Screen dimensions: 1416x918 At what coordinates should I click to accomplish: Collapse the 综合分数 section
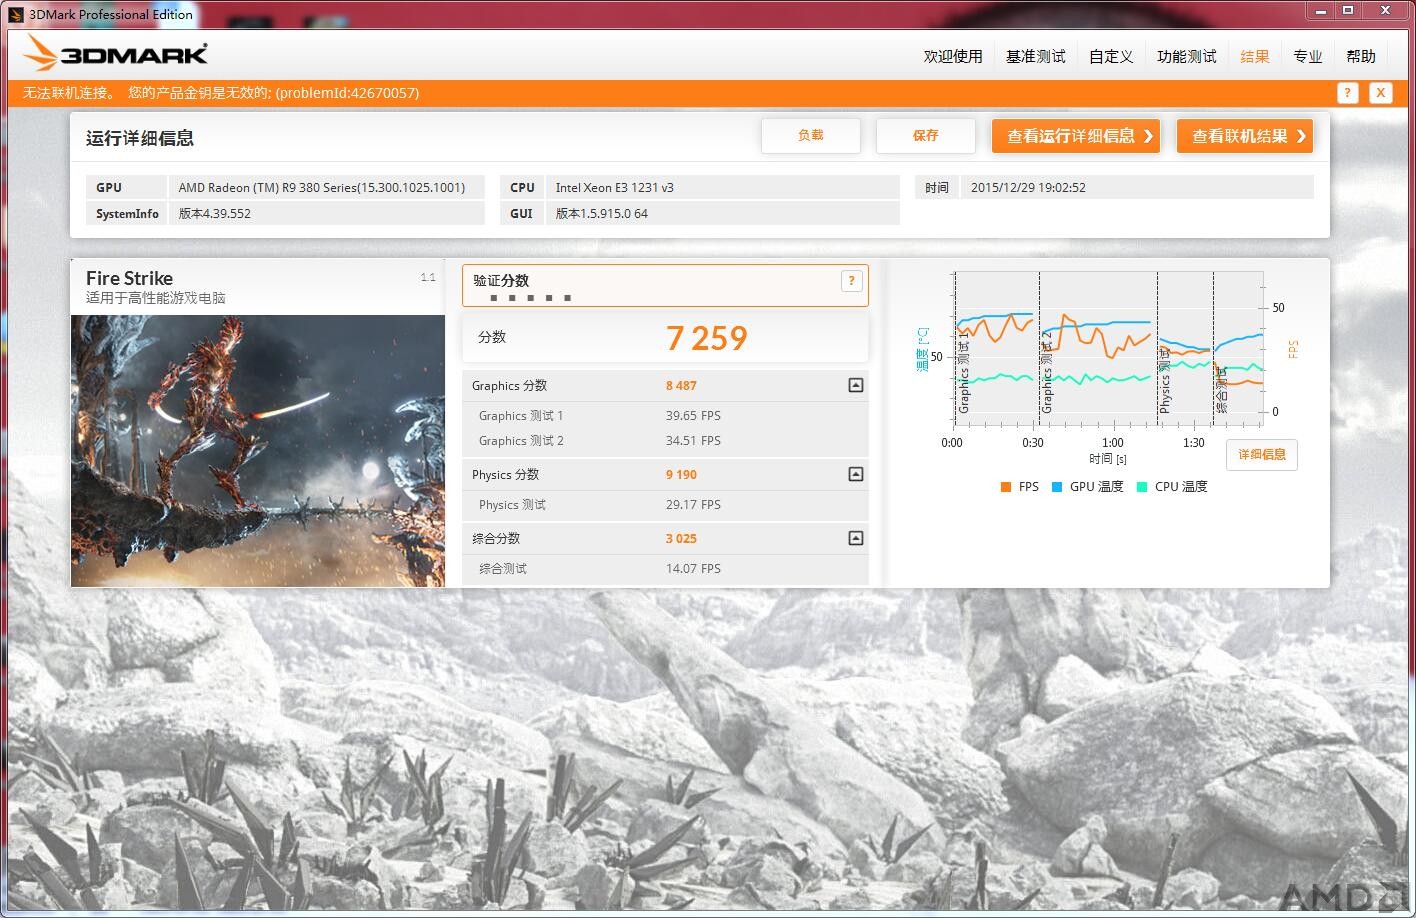(x=856, y=538)
